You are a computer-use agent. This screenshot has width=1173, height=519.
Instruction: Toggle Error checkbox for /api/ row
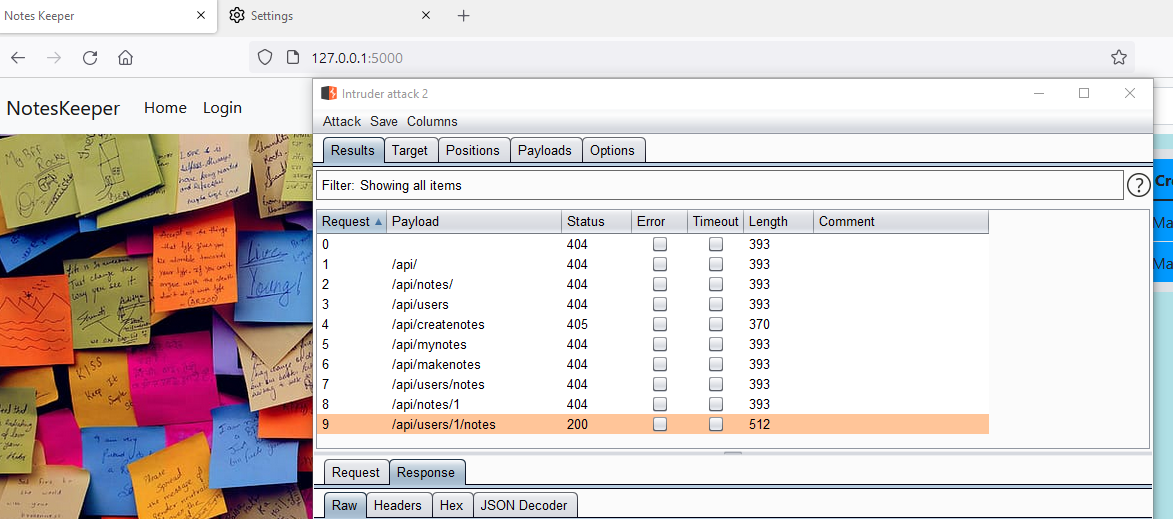660,264
